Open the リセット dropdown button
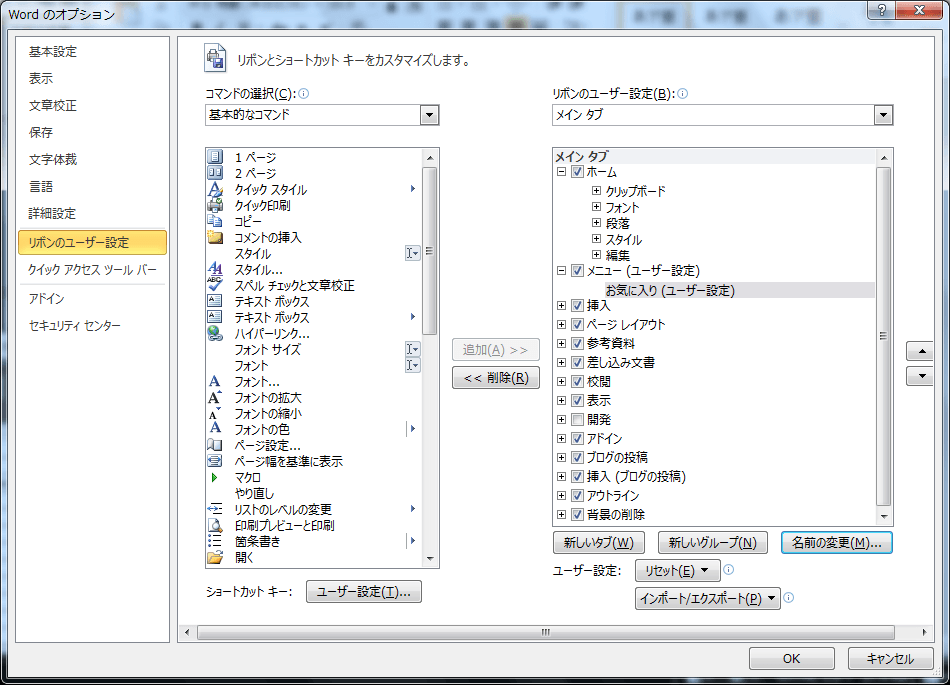The image size is (950, 685). 677,571
